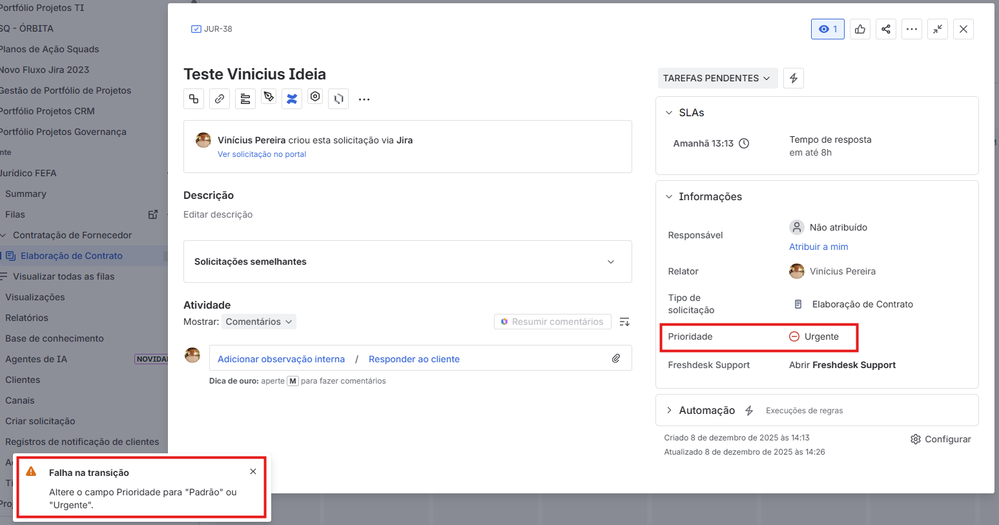Click Elaboração de Contrato request type value

853,305
